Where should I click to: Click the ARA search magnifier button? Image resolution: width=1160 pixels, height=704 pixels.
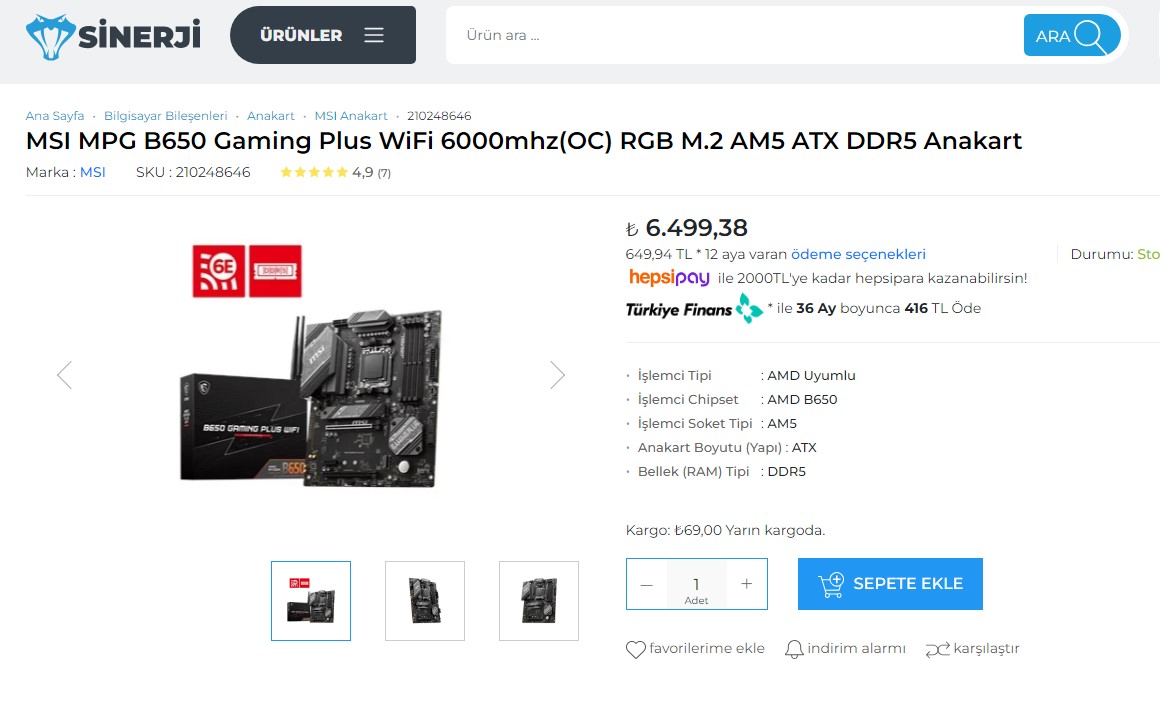click(x=1071, y=35)
